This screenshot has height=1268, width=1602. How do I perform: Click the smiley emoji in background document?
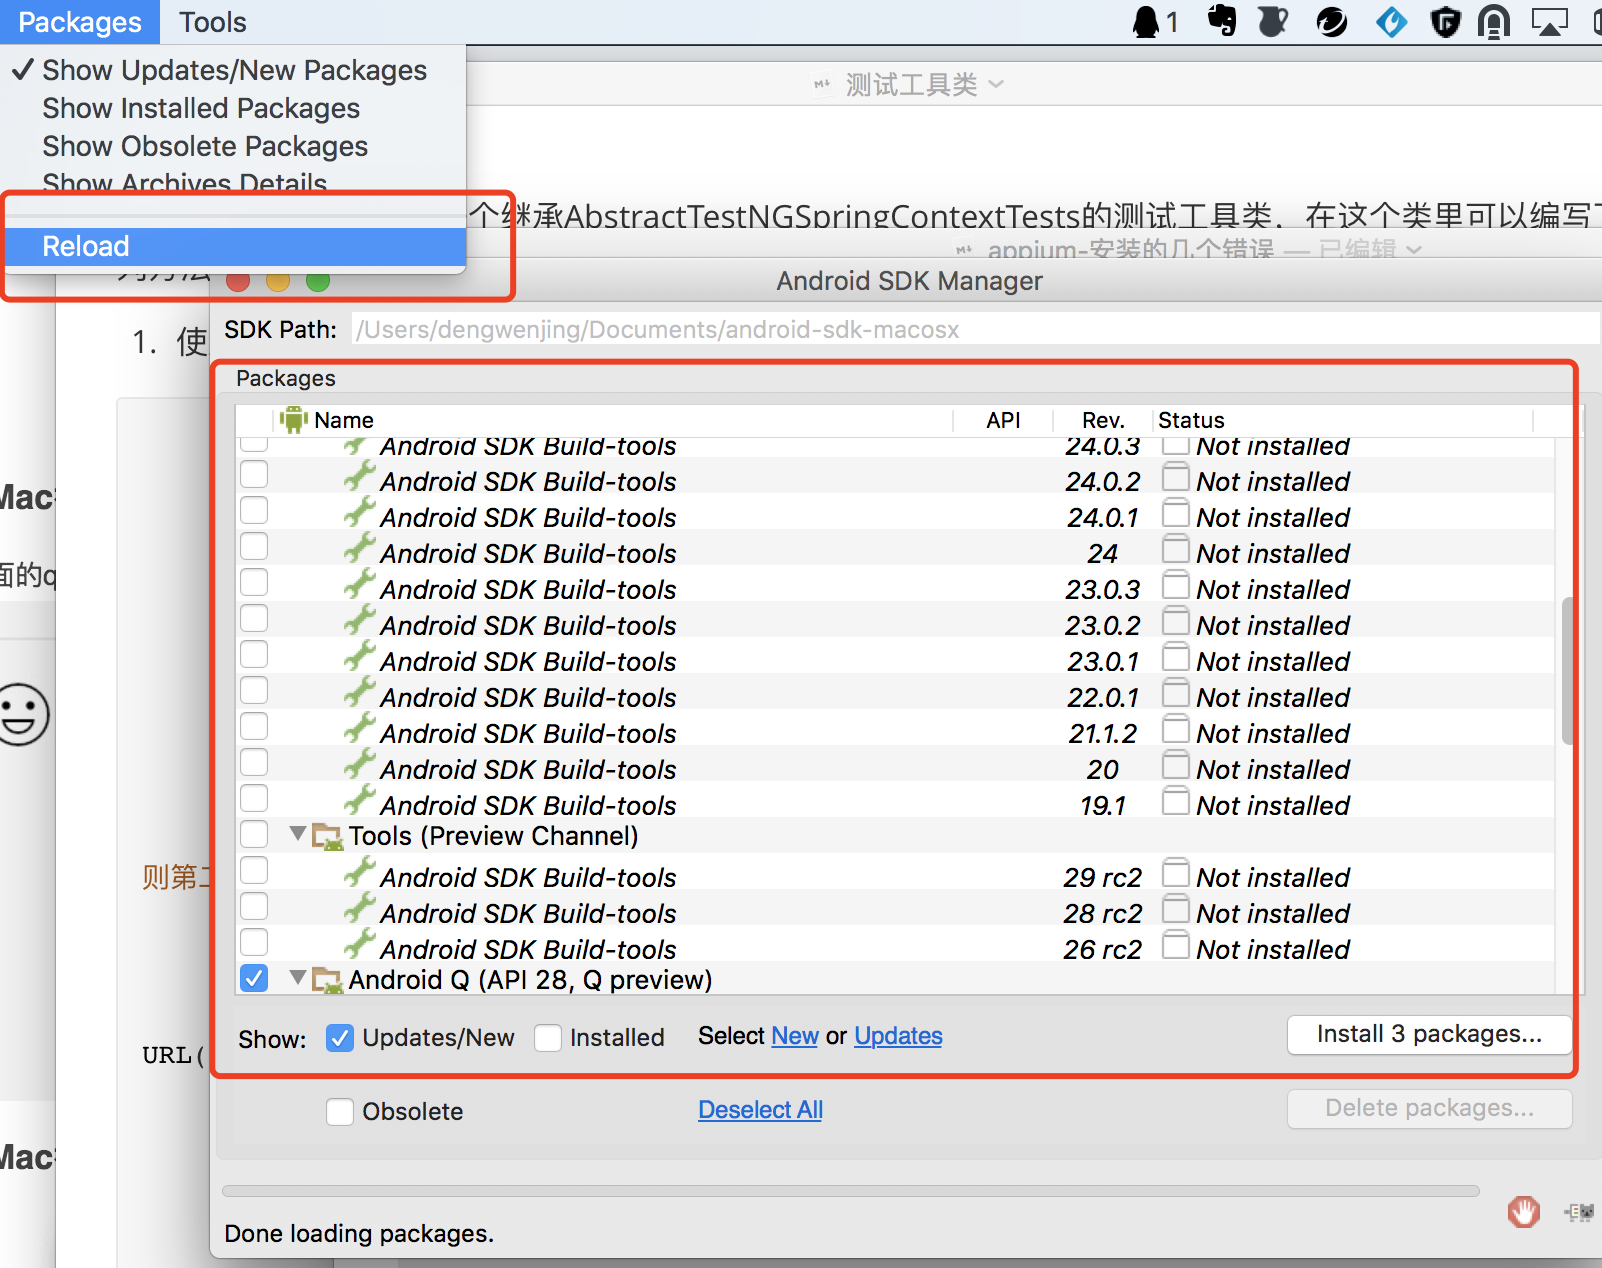(22, 715)
